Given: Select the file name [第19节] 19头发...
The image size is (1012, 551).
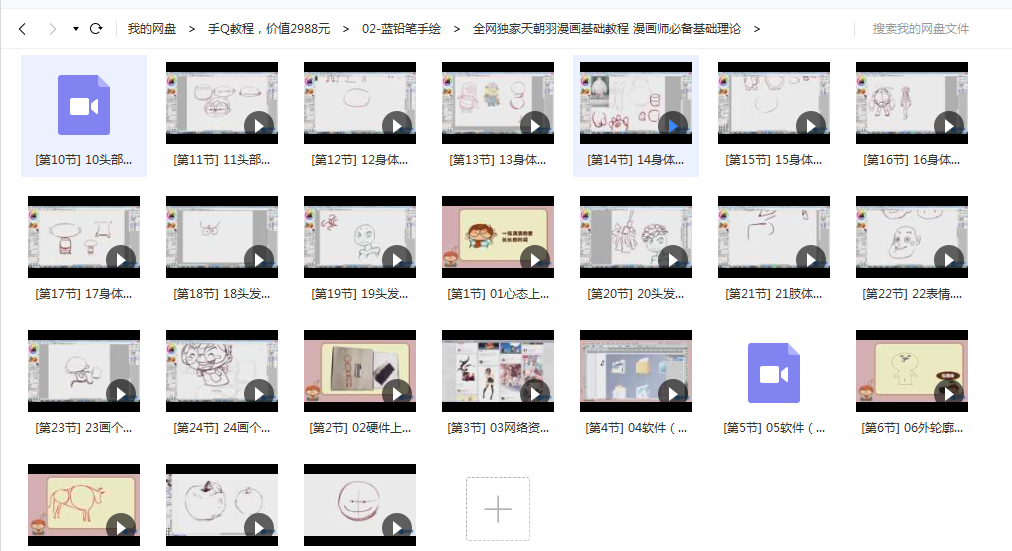Looking at the screenshot, I should click(x=360, y=294).
